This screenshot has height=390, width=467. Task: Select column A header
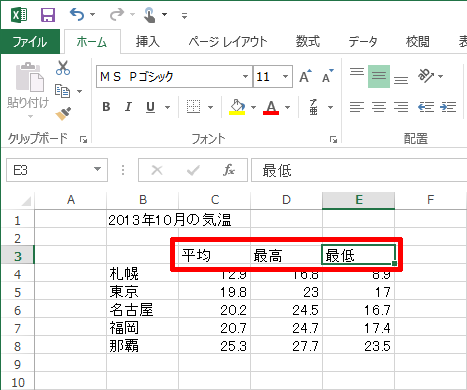pyautogui.click(x=71, y=200)
